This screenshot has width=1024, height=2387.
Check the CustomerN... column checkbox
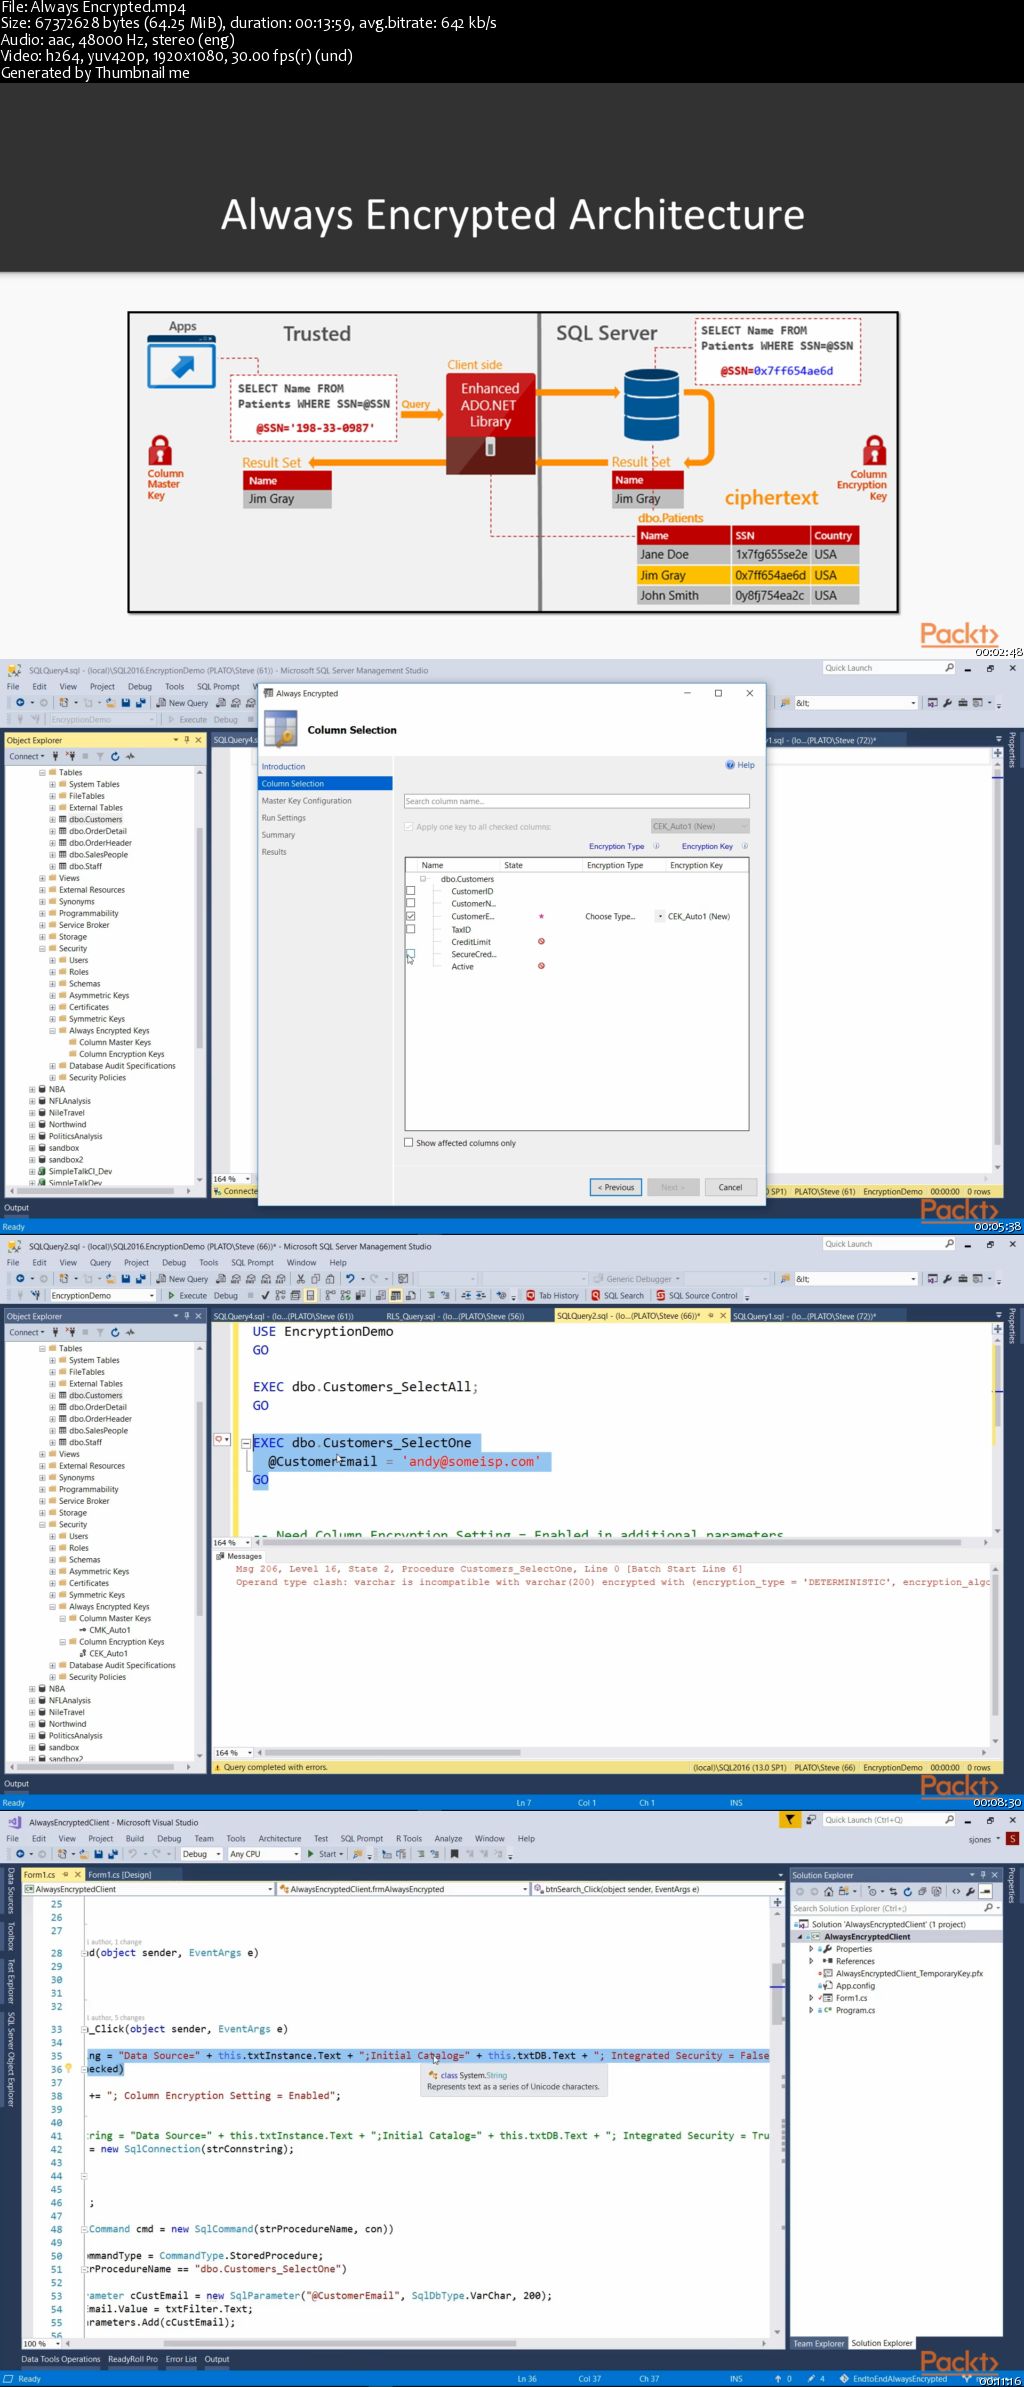tap(410, 903)
